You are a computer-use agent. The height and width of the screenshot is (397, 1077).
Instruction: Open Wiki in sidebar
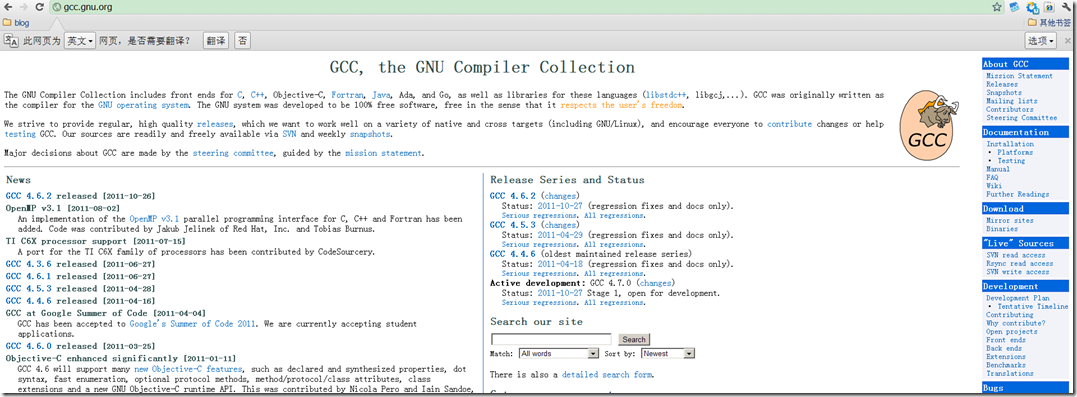tap(994, 185)
